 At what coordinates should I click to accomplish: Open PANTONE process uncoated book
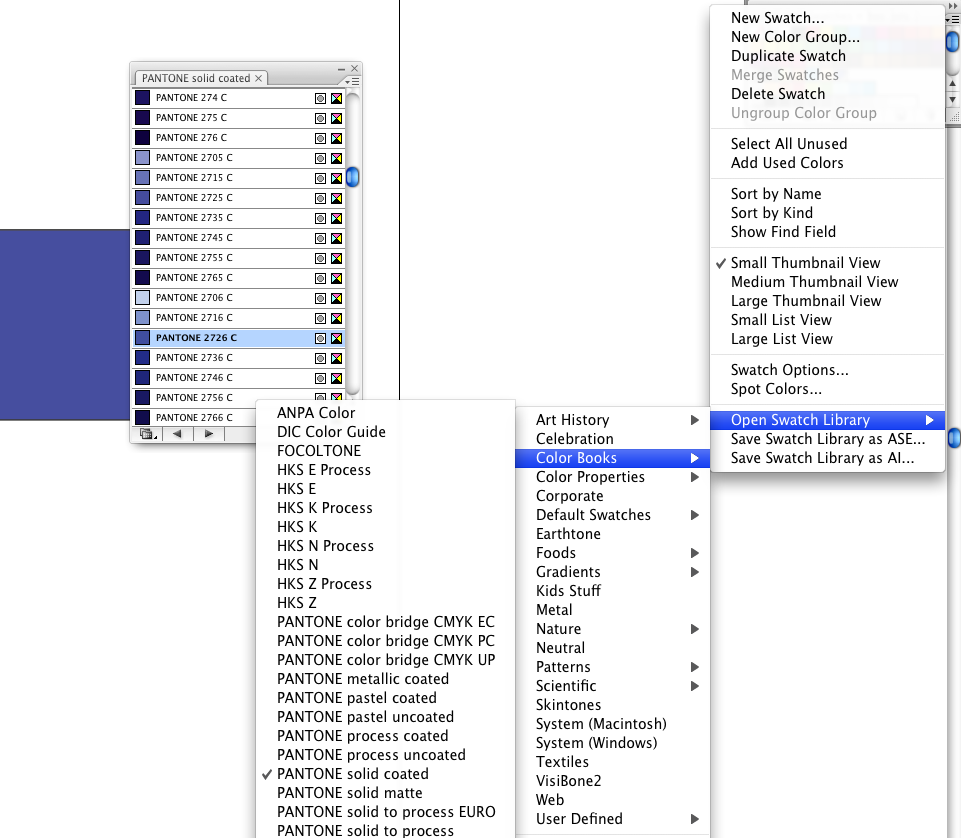[x=371, y=755]
